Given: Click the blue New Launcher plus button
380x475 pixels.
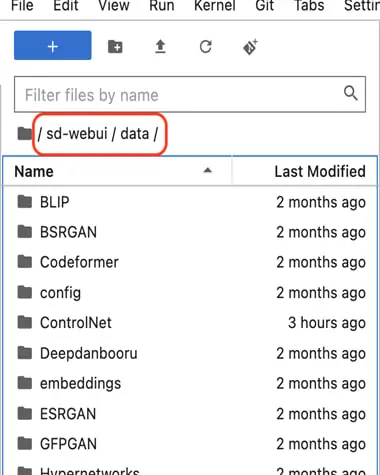Looking at the screenshot, I should tap(53, 45).
